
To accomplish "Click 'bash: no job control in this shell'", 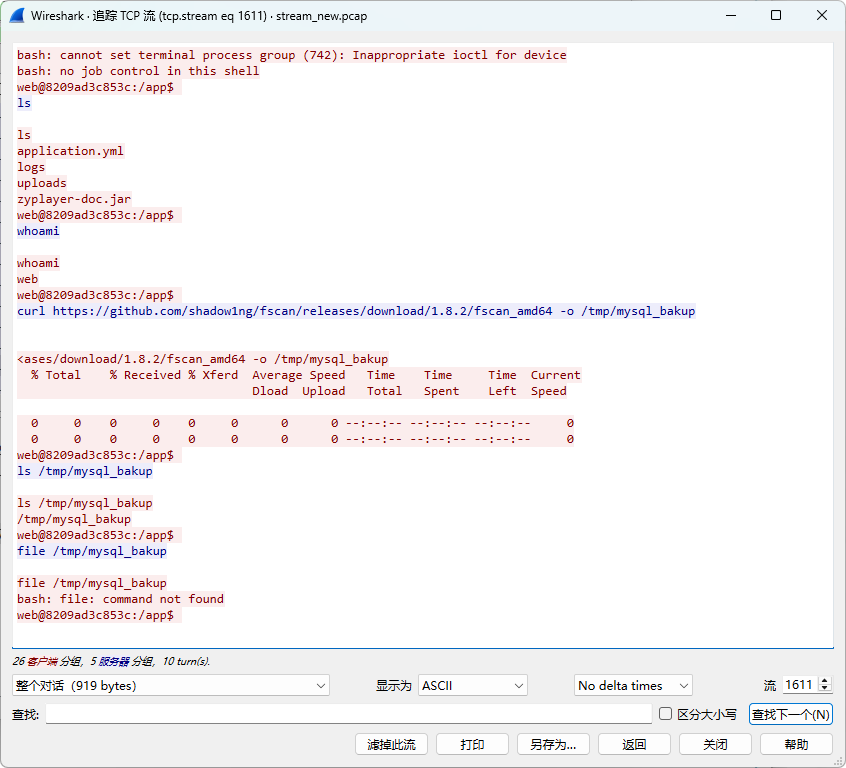I will [x=138, y=71].
